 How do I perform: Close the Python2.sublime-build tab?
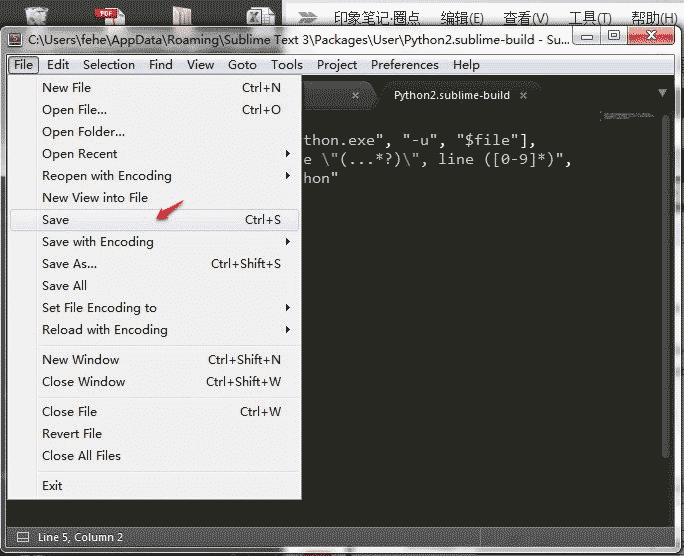pos(523,95)
